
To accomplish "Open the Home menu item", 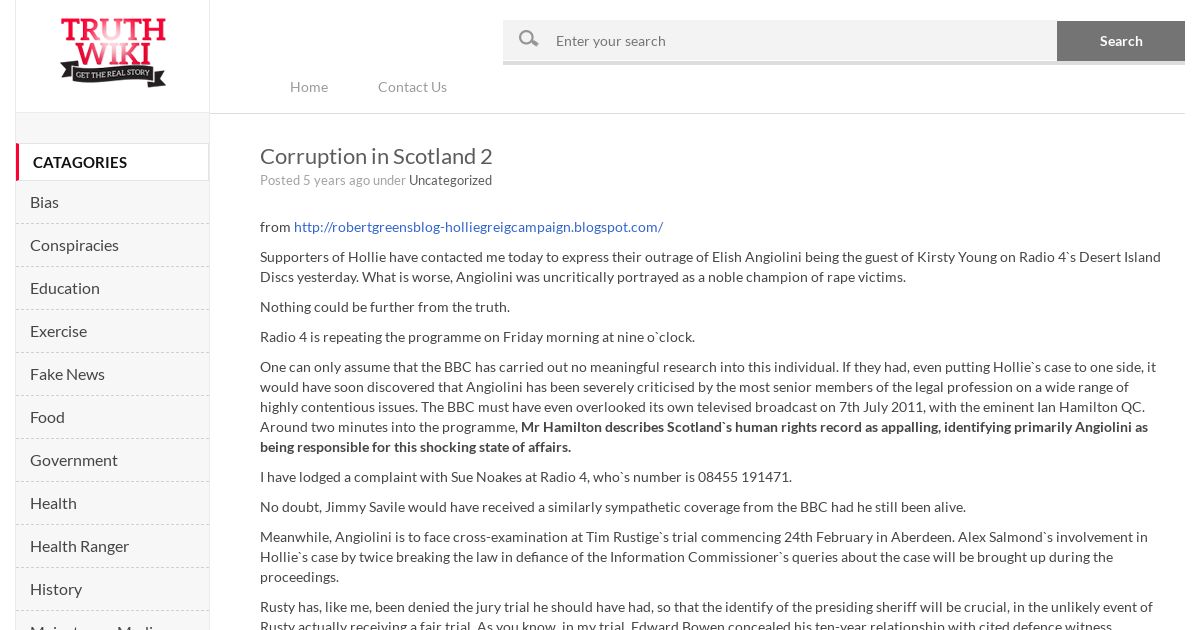I will tap(309, 87).
